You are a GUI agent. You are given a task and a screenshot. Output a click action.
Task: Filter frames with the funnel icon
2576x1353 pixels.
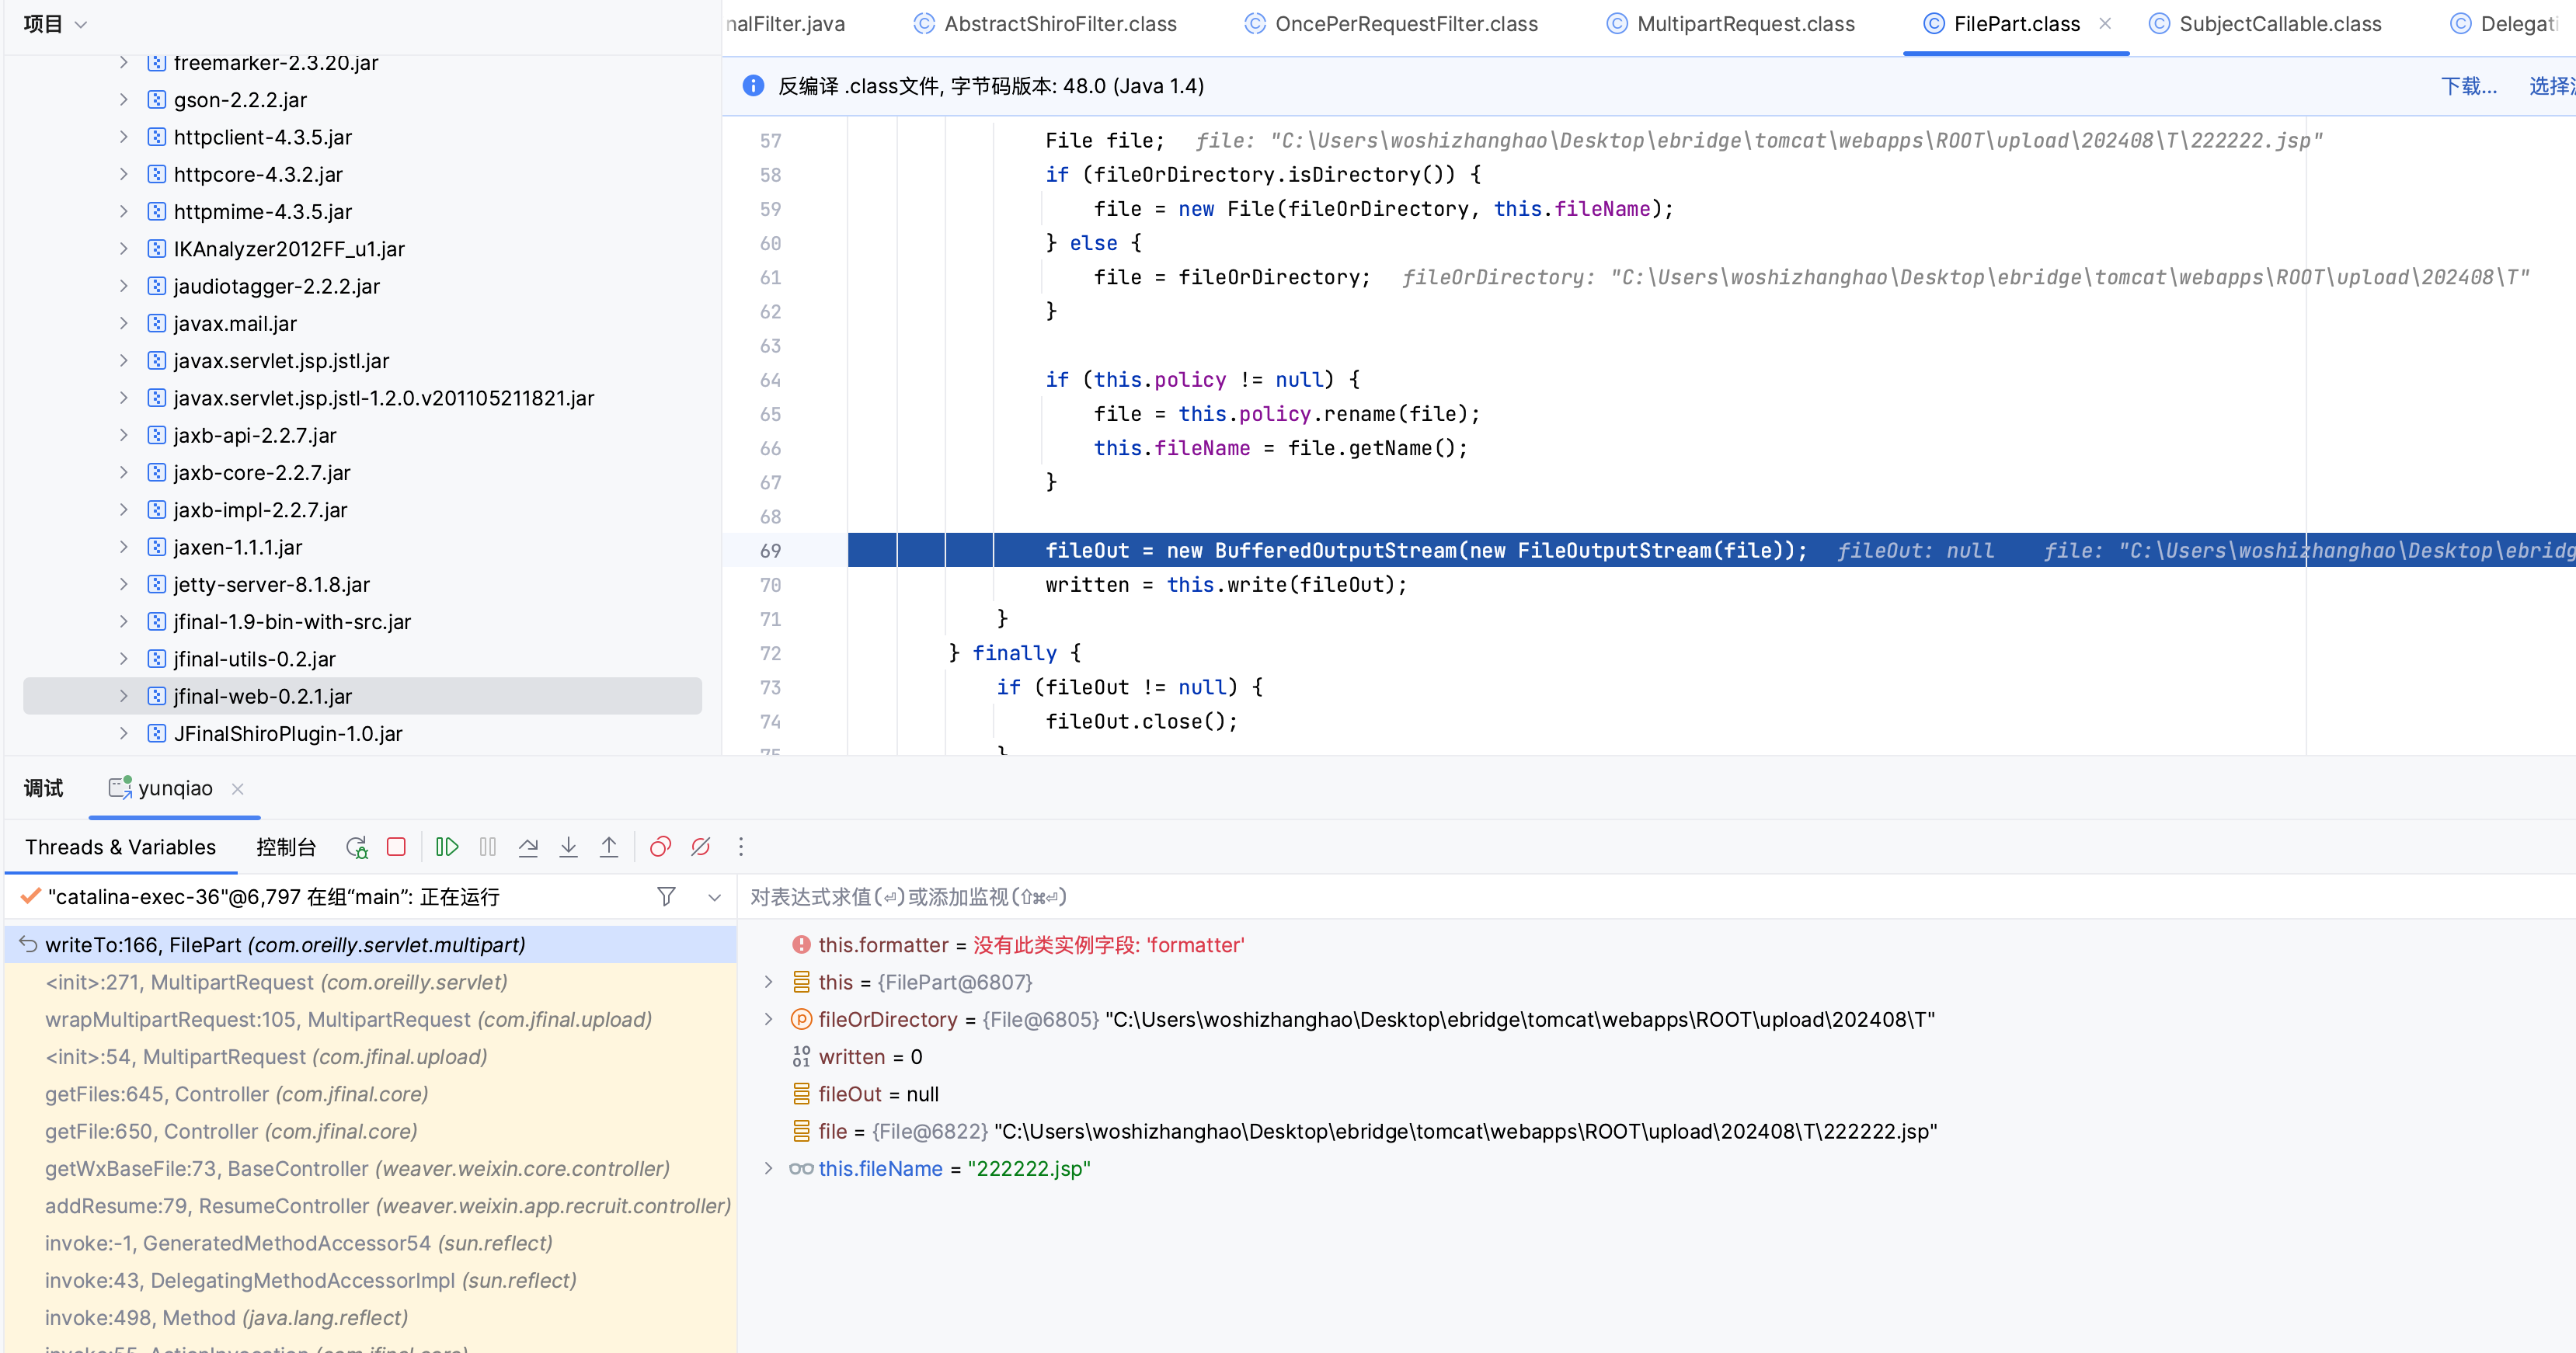[666, 897]
